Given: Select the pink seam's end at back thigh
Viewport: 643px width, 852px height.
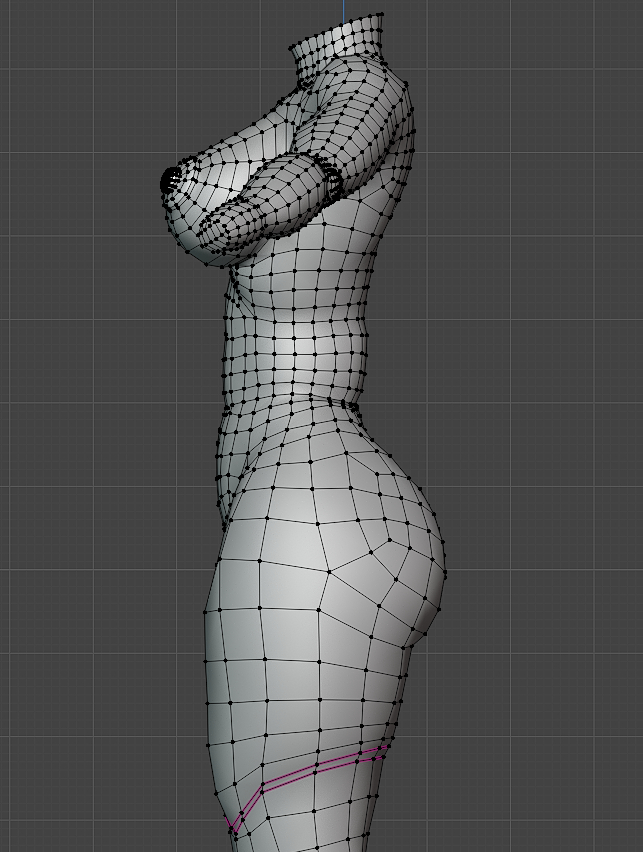Looking at the screenshot, I should (x=387, y=746).
